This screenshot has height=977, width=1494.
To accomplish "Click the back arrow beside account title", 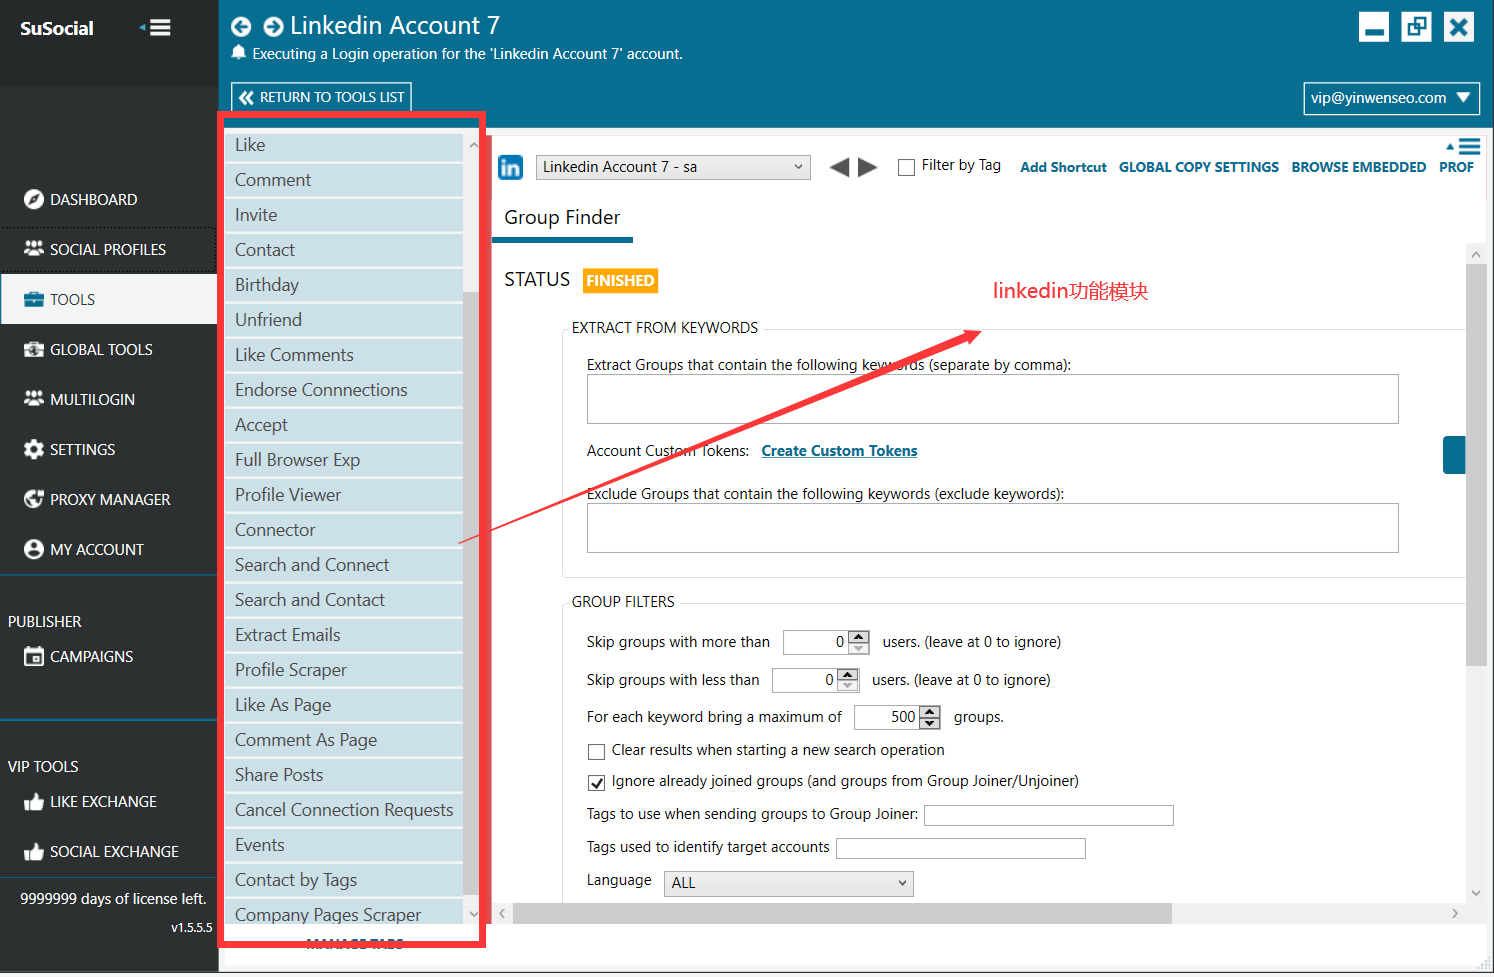I will [x=241, y=27].
